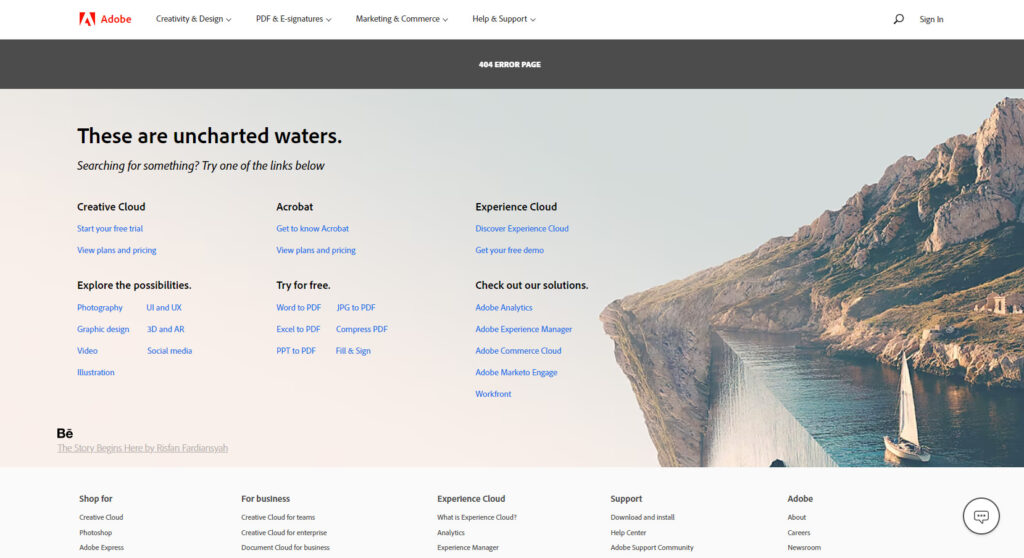Open JPG to PDF link
This screenshot has height=558, width=1024.
(x=356, y=308)
